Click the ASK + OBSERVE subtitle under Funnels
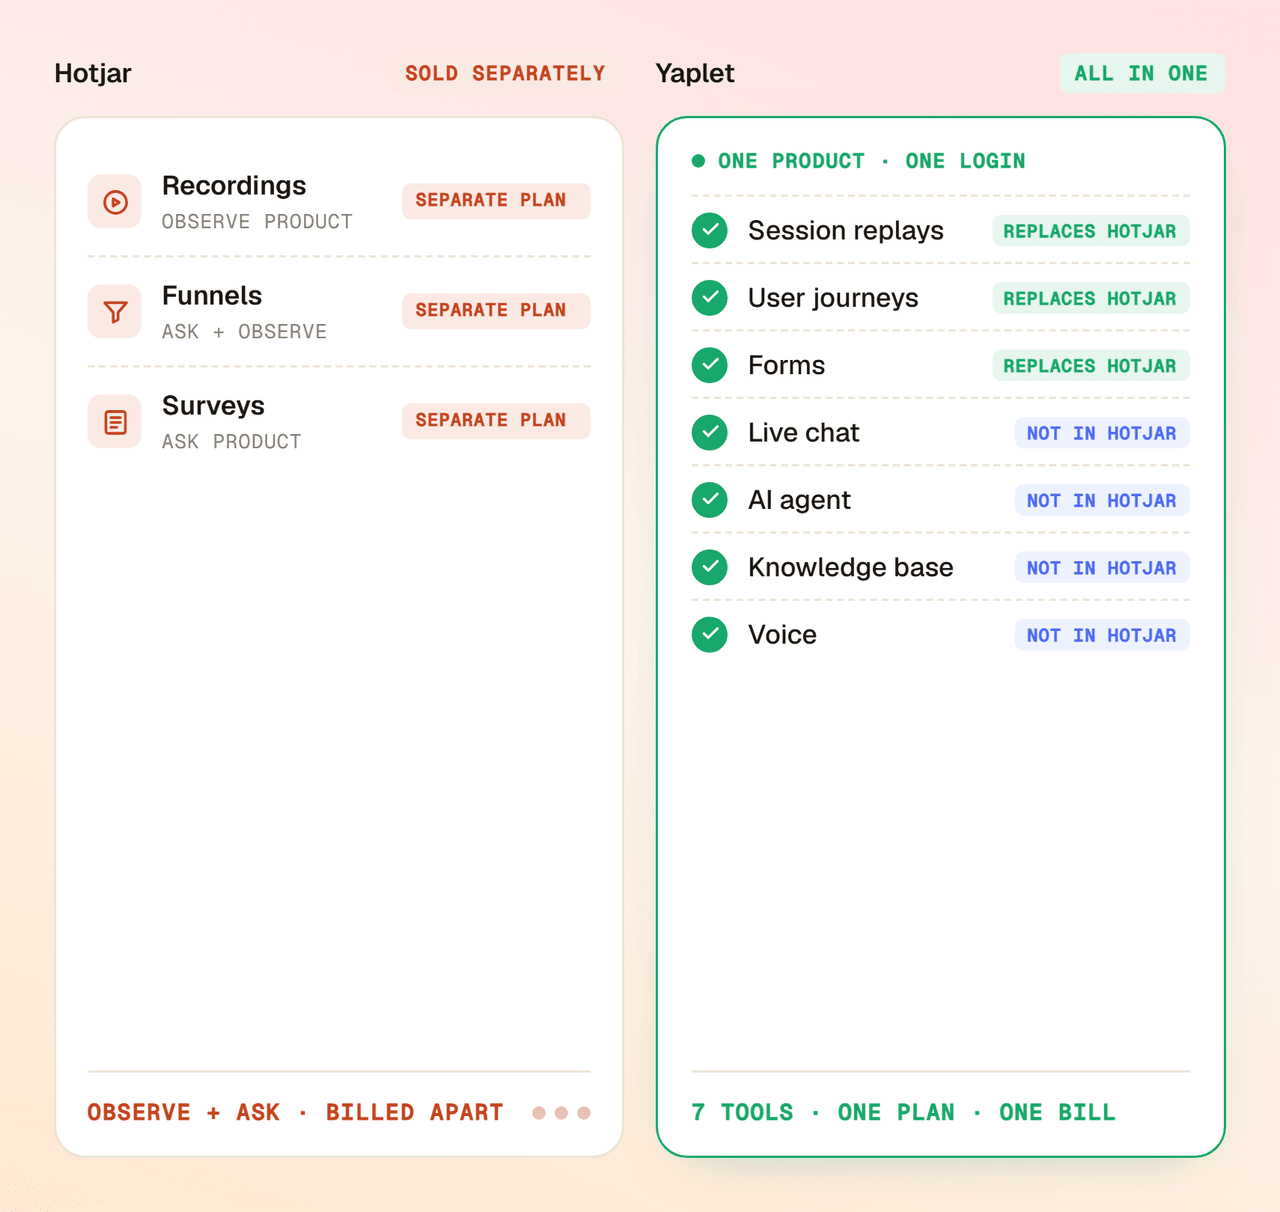 point(244,332)
